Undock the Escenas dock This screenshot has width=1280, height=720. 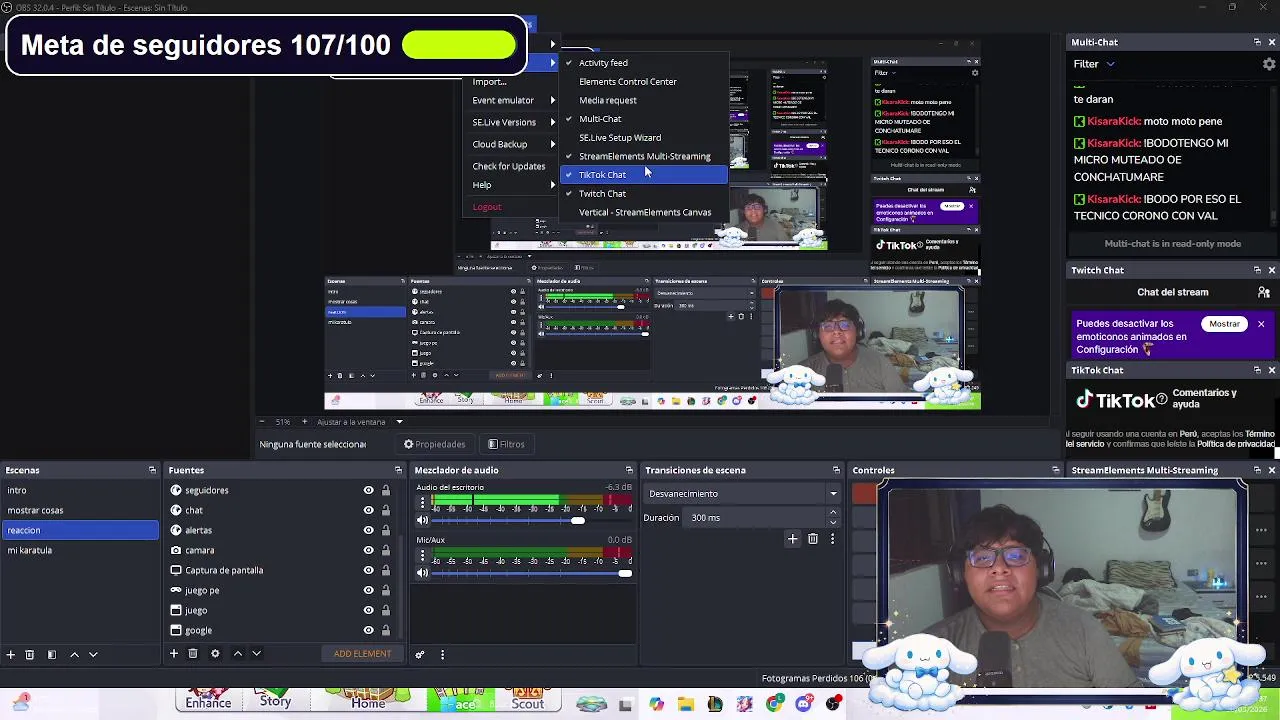tap(152, 470)
